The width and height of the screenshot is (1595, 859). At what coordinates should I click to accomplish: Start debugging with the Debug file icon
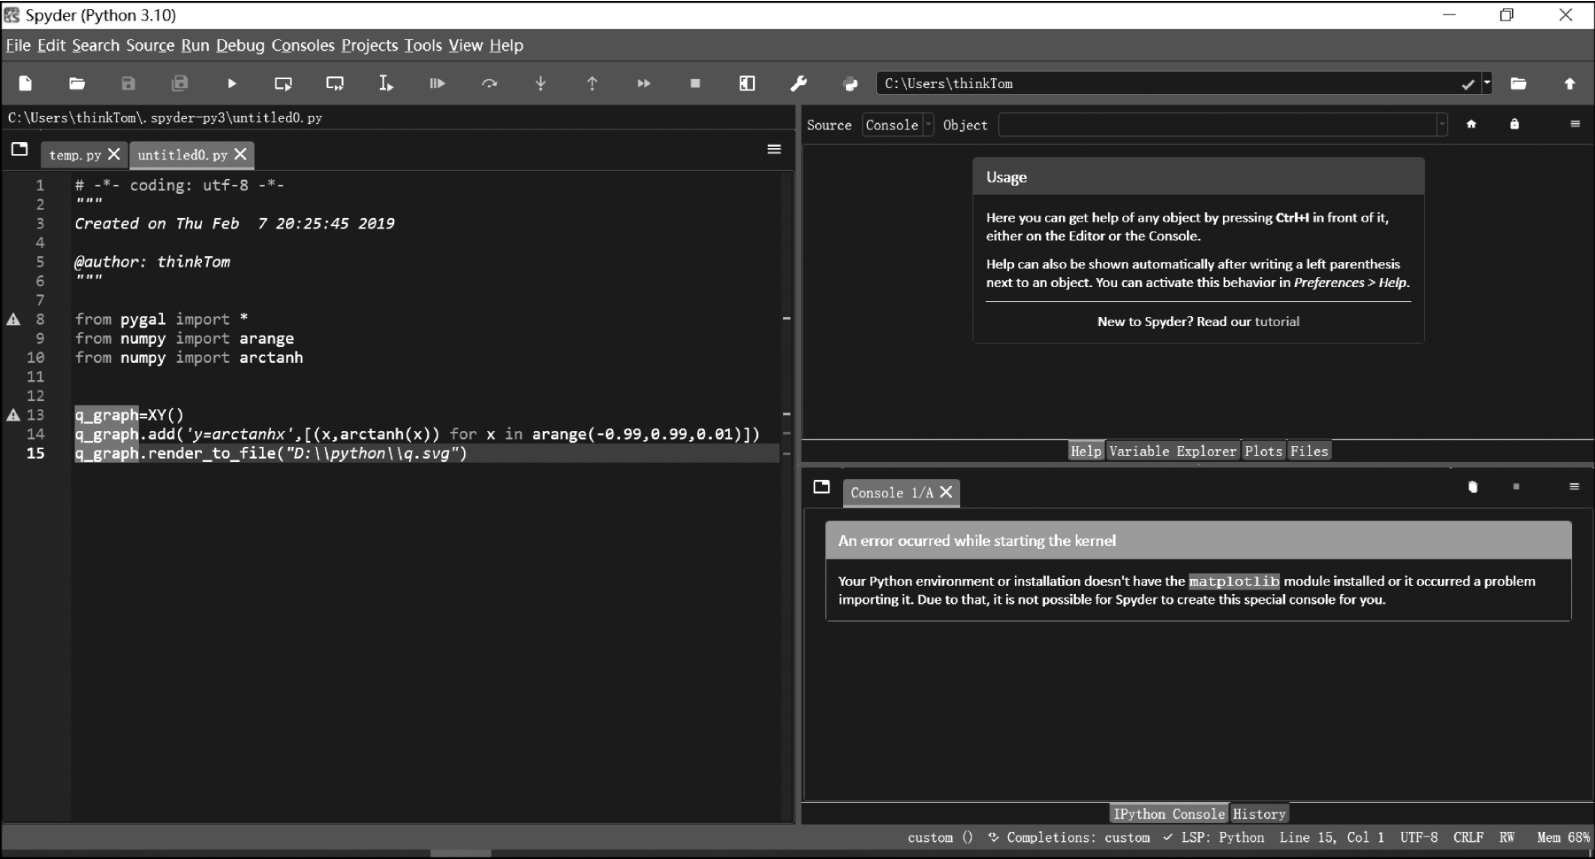pyautogui.click(x=437, y=84)
